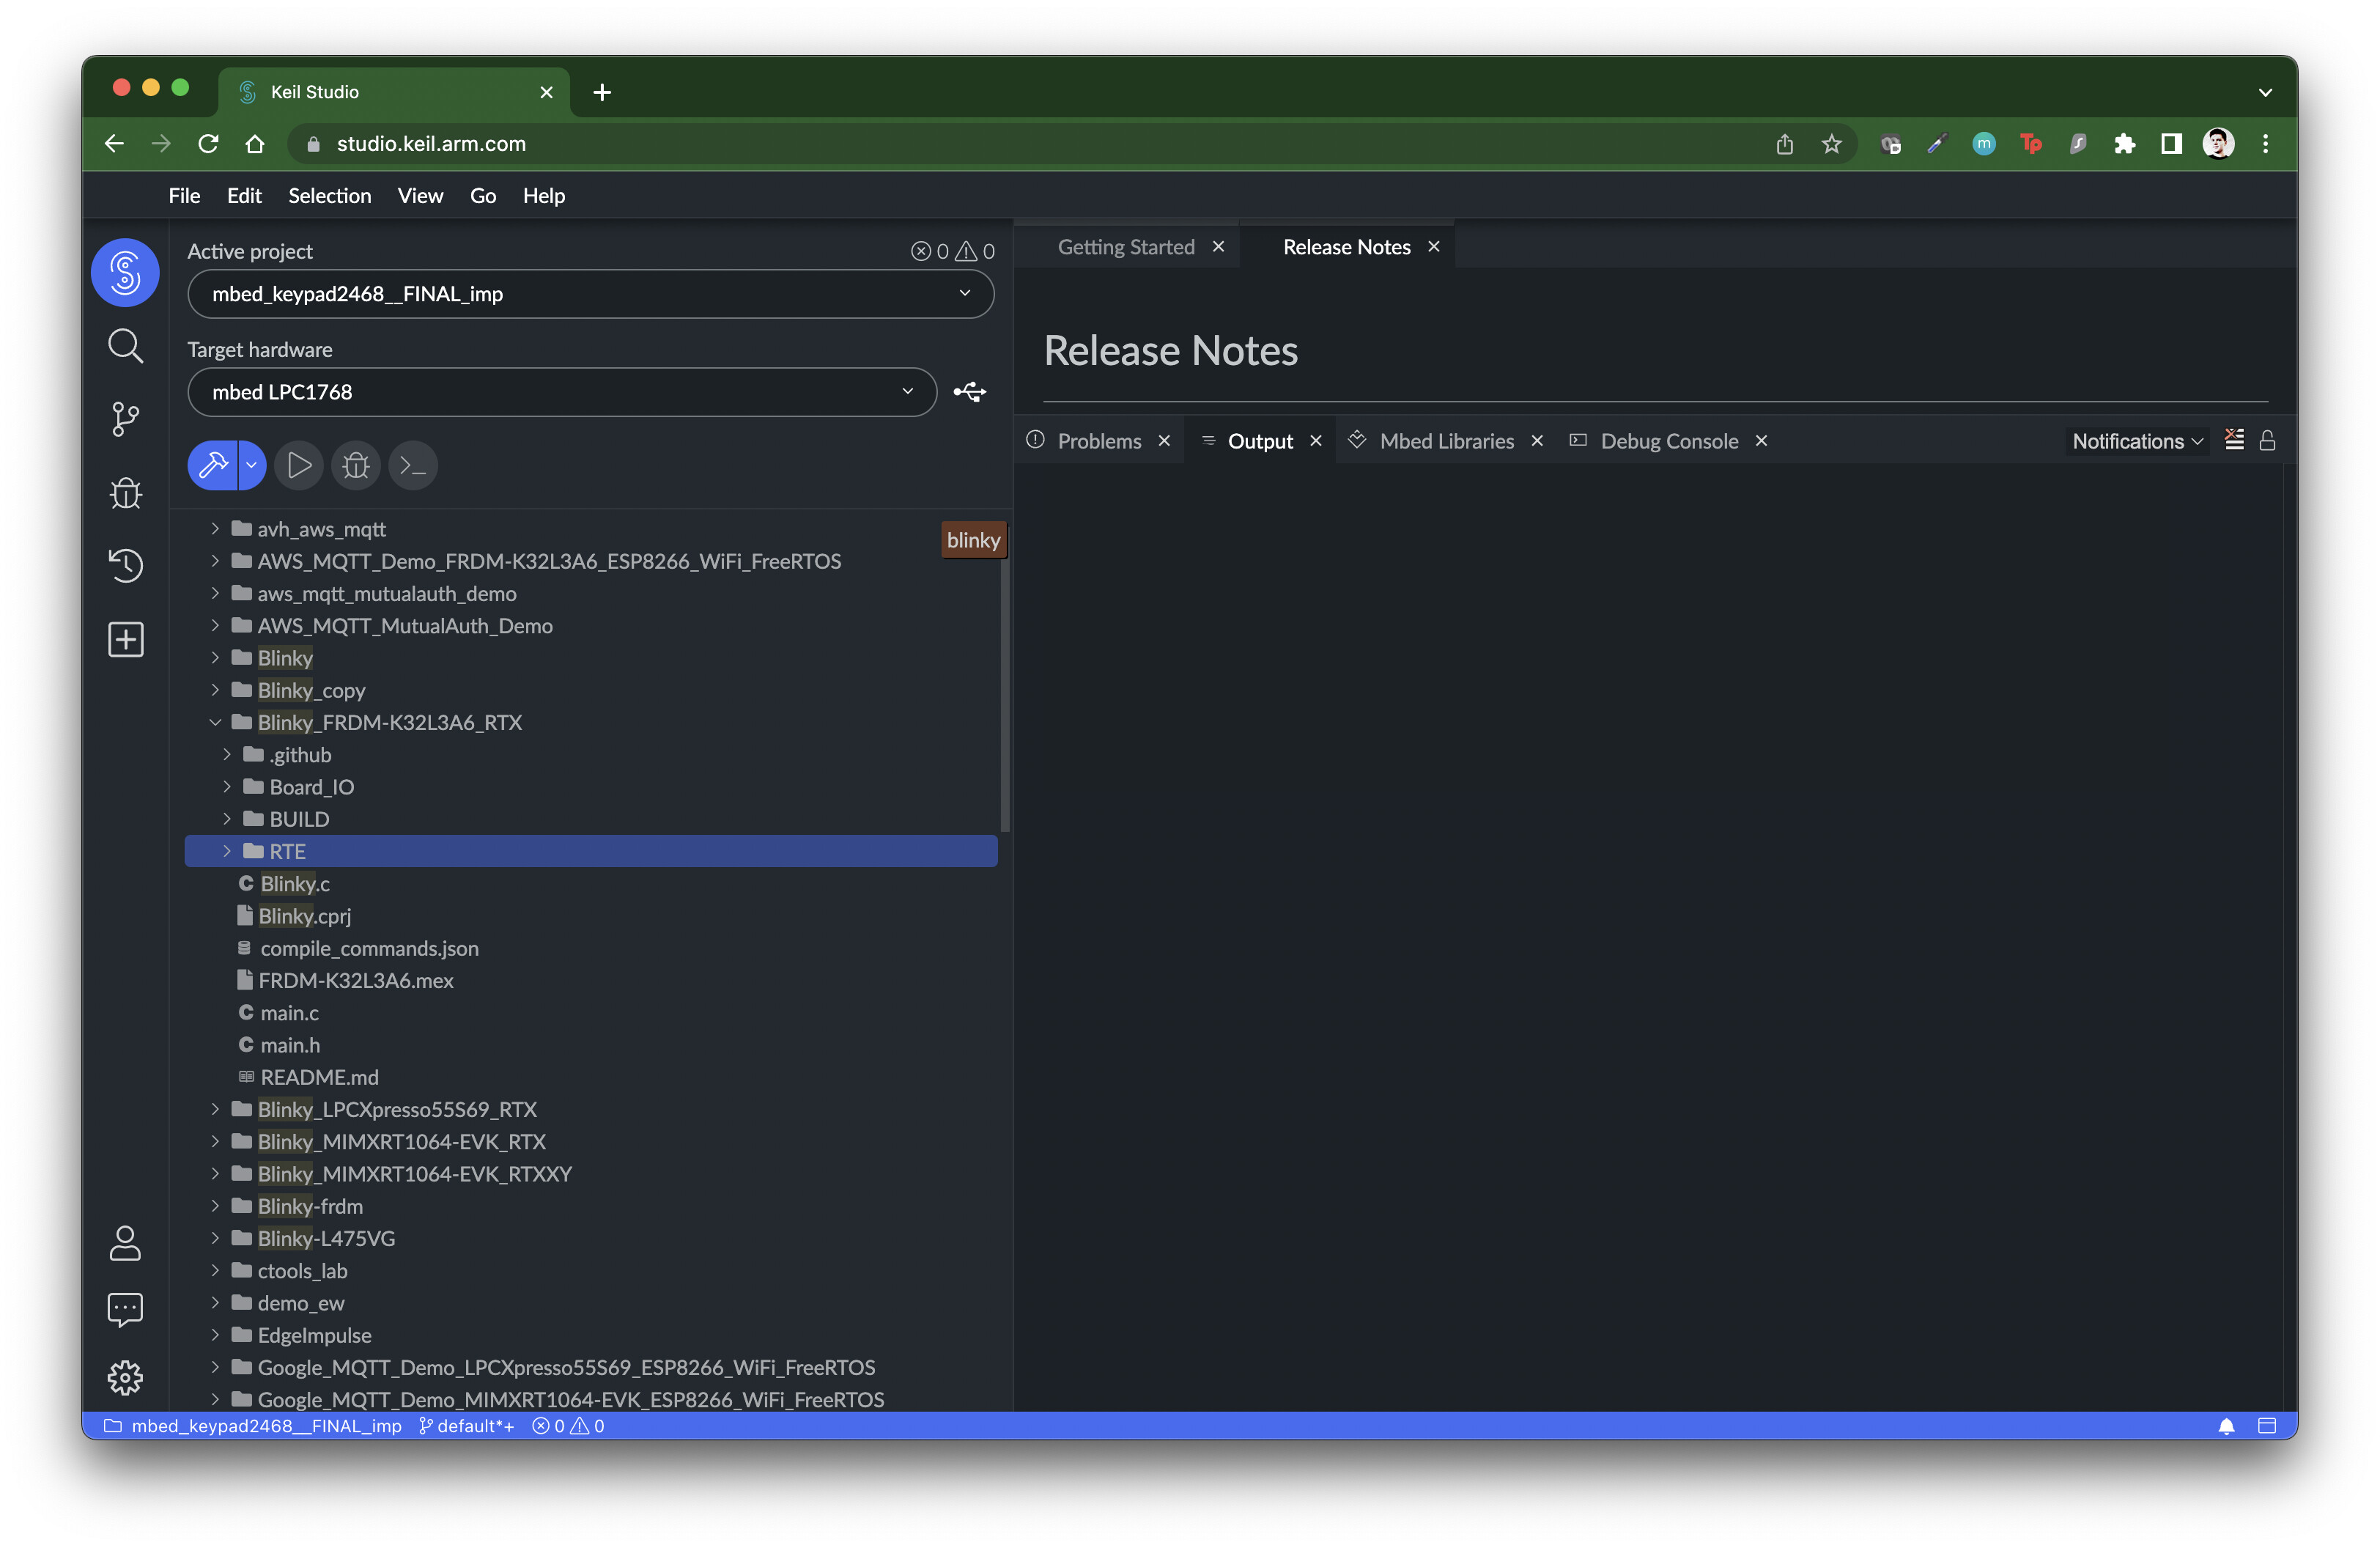Image resolution: width=2380 pixels, height=1548 pixels.
Task: Open the settings gear in sidebar
Action: click(125, 1378)
